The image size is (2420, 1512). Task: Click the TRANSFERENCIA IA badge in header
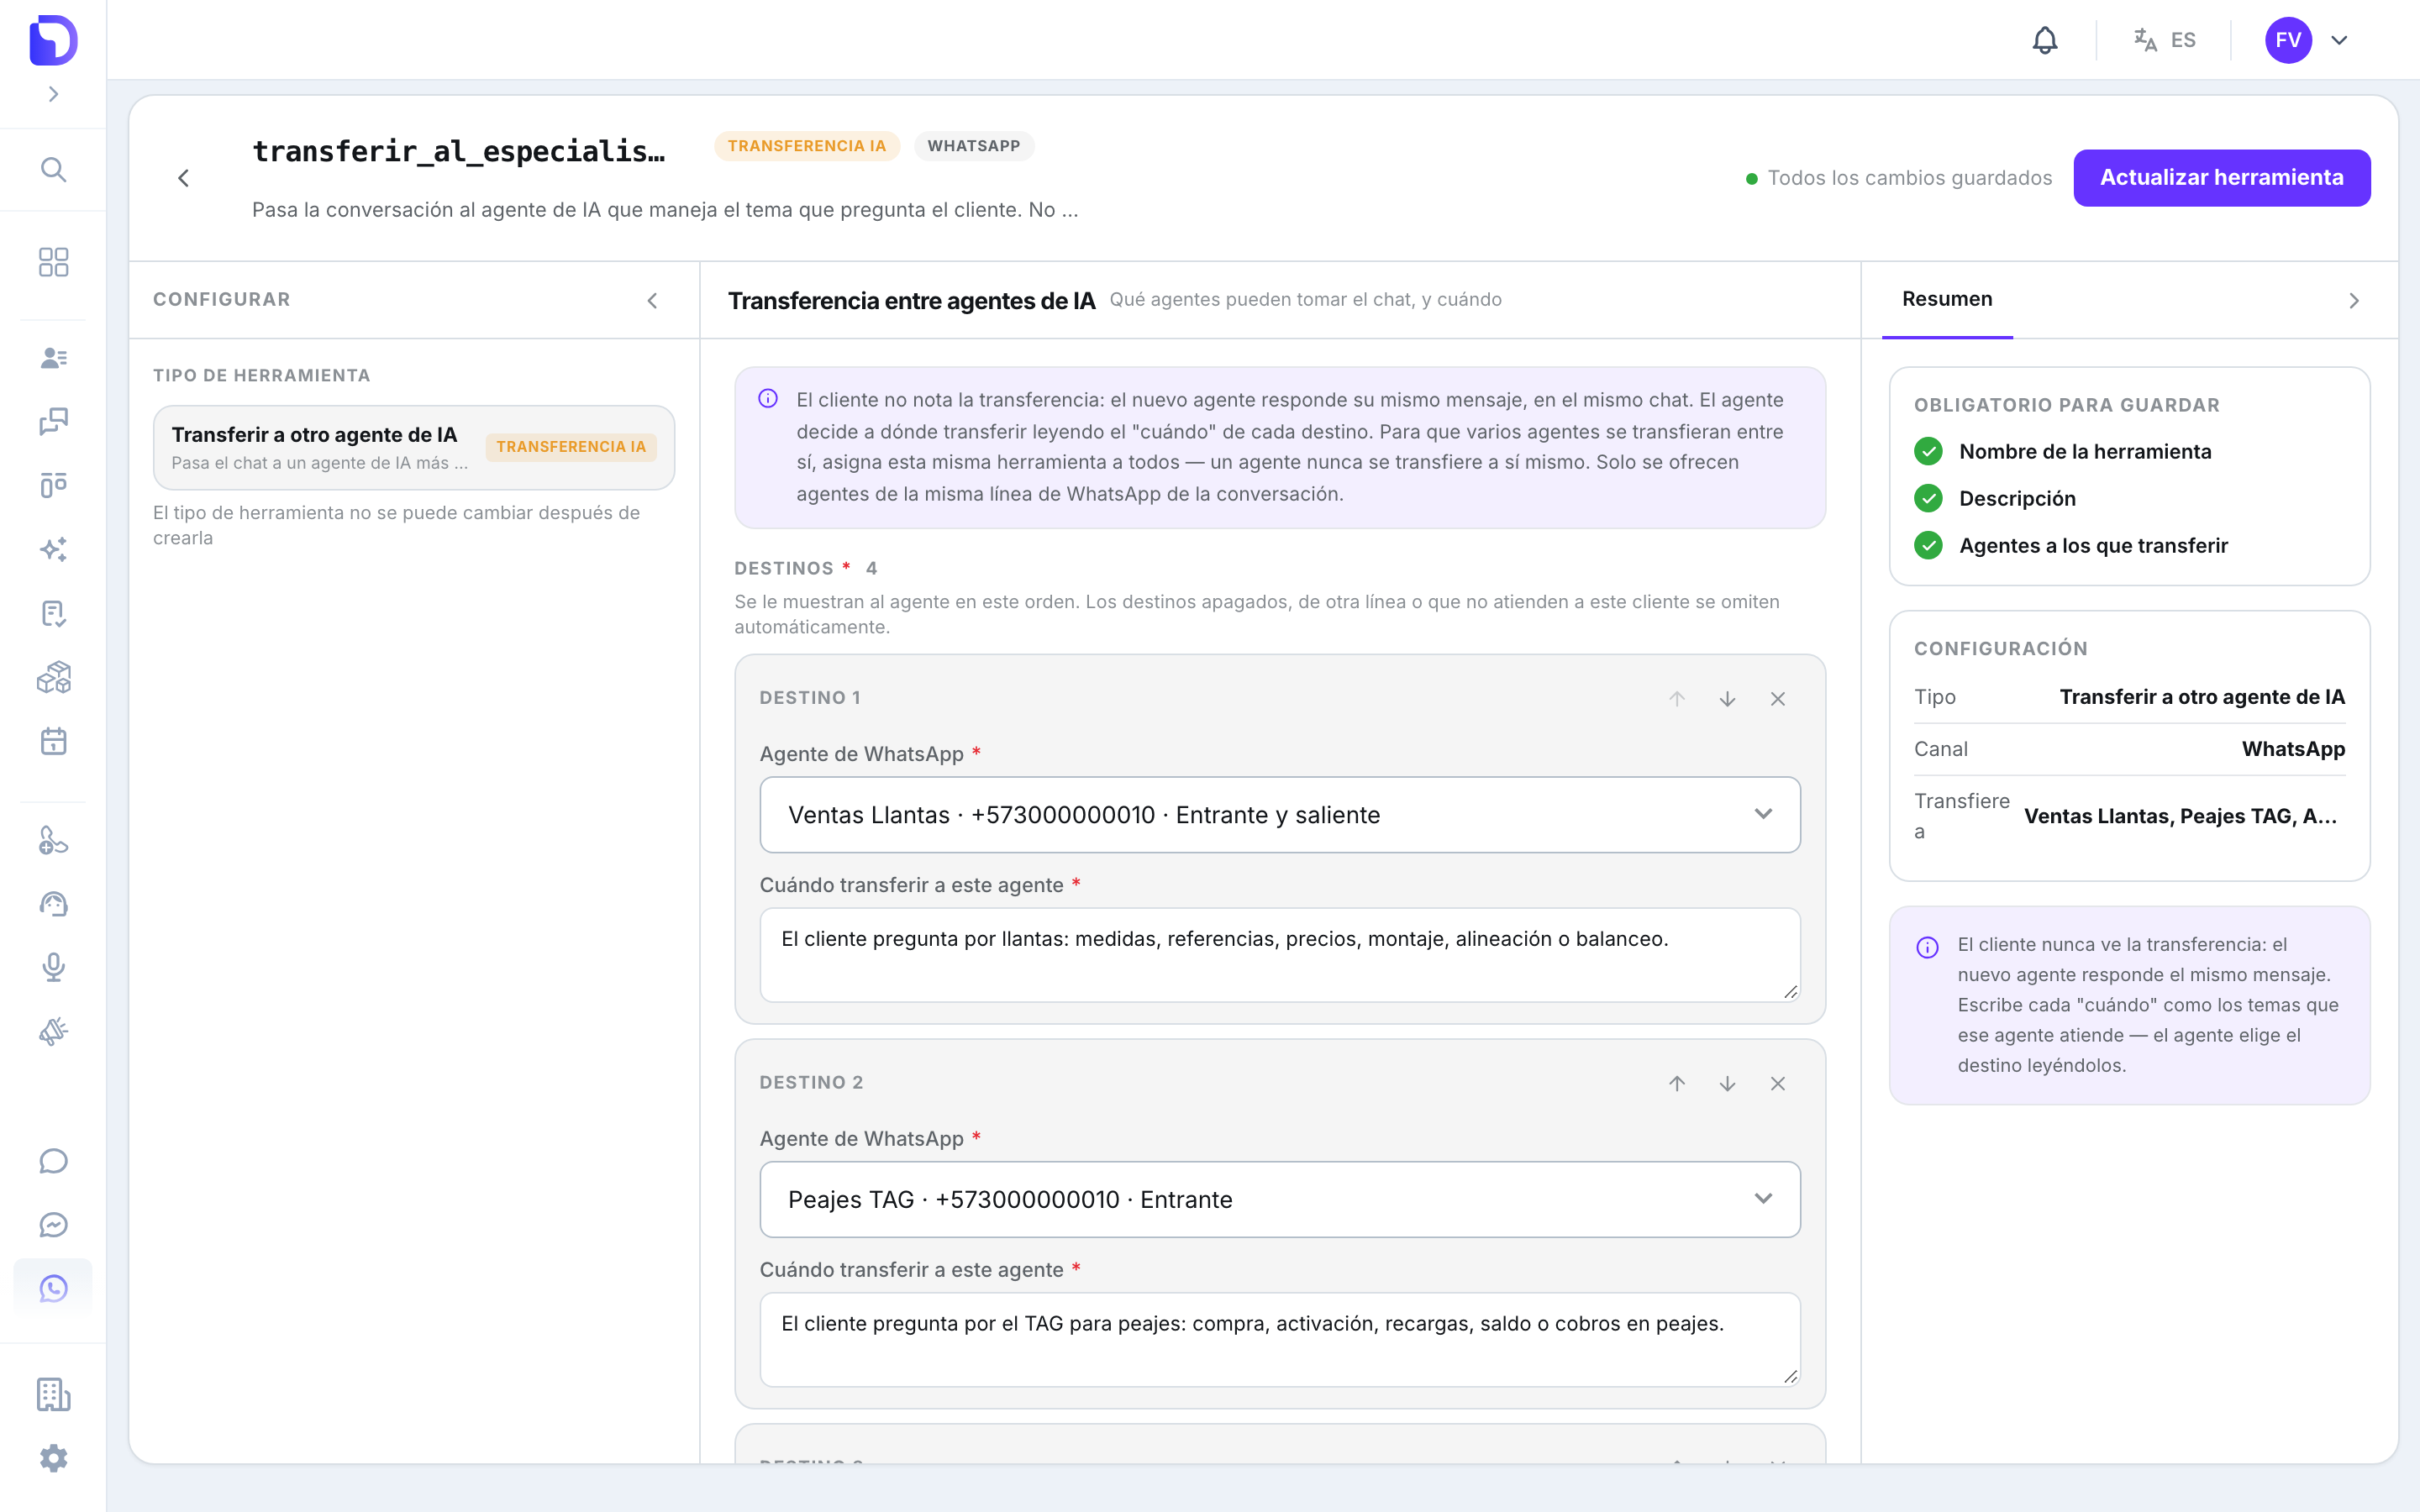[x=806, y=146]
